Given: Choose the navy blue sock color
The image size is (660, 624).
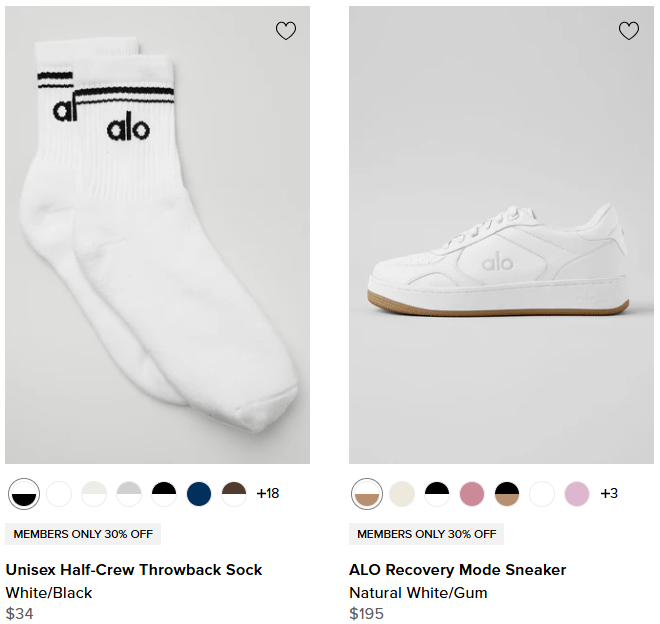Looking at the screenshot, I should pos(199,493).
